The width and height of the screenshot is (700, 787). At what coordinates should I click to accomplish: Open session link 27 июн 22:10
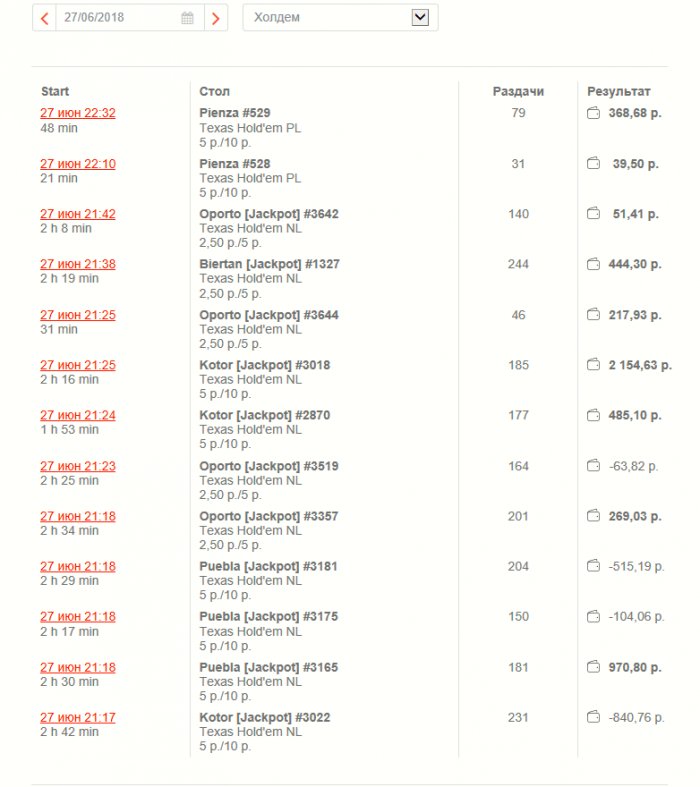pyautogui.click(x=78, y=164)
